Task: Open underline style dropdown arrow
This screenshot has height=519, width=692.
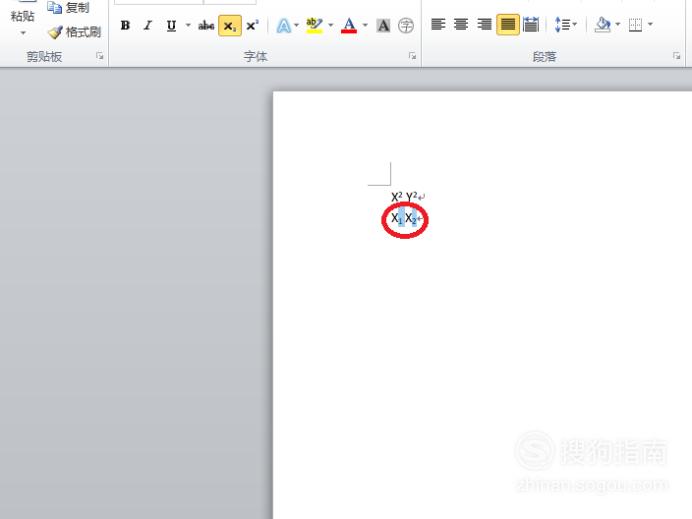Action: [188, 25]
